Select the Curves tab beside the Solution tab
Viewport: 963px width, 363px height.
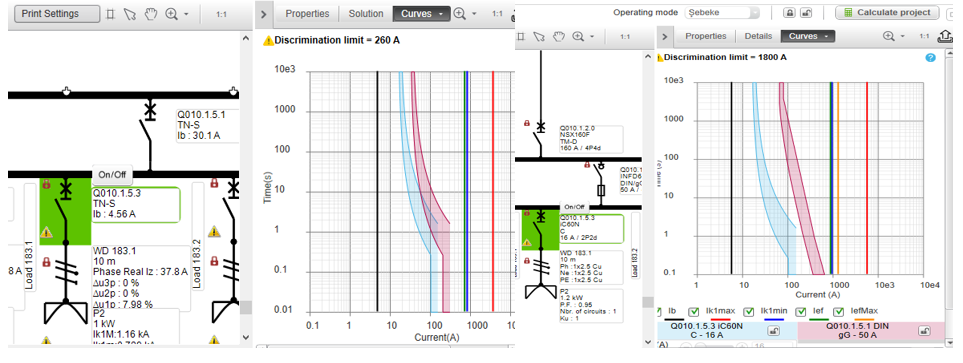pos(422,14)
